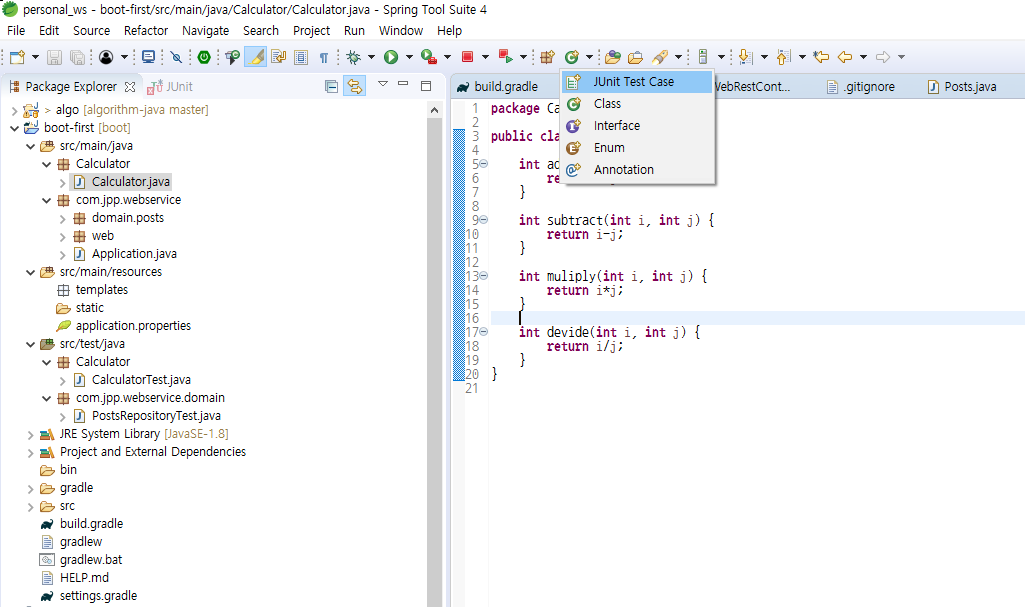Click the Save toolbar icon

pyautogui.click(x=53, y=57)
